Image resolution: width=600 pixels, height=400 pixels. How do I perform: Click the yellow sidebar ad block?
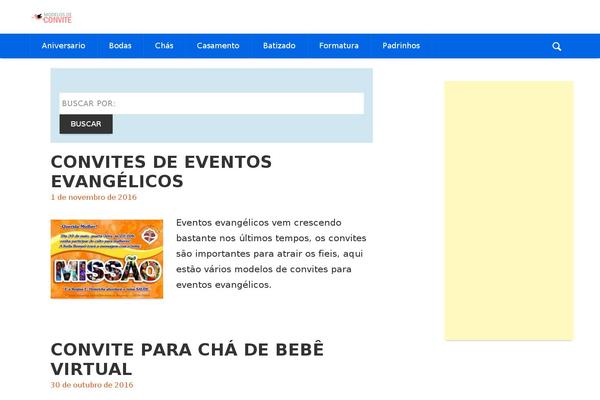point(509,211)
